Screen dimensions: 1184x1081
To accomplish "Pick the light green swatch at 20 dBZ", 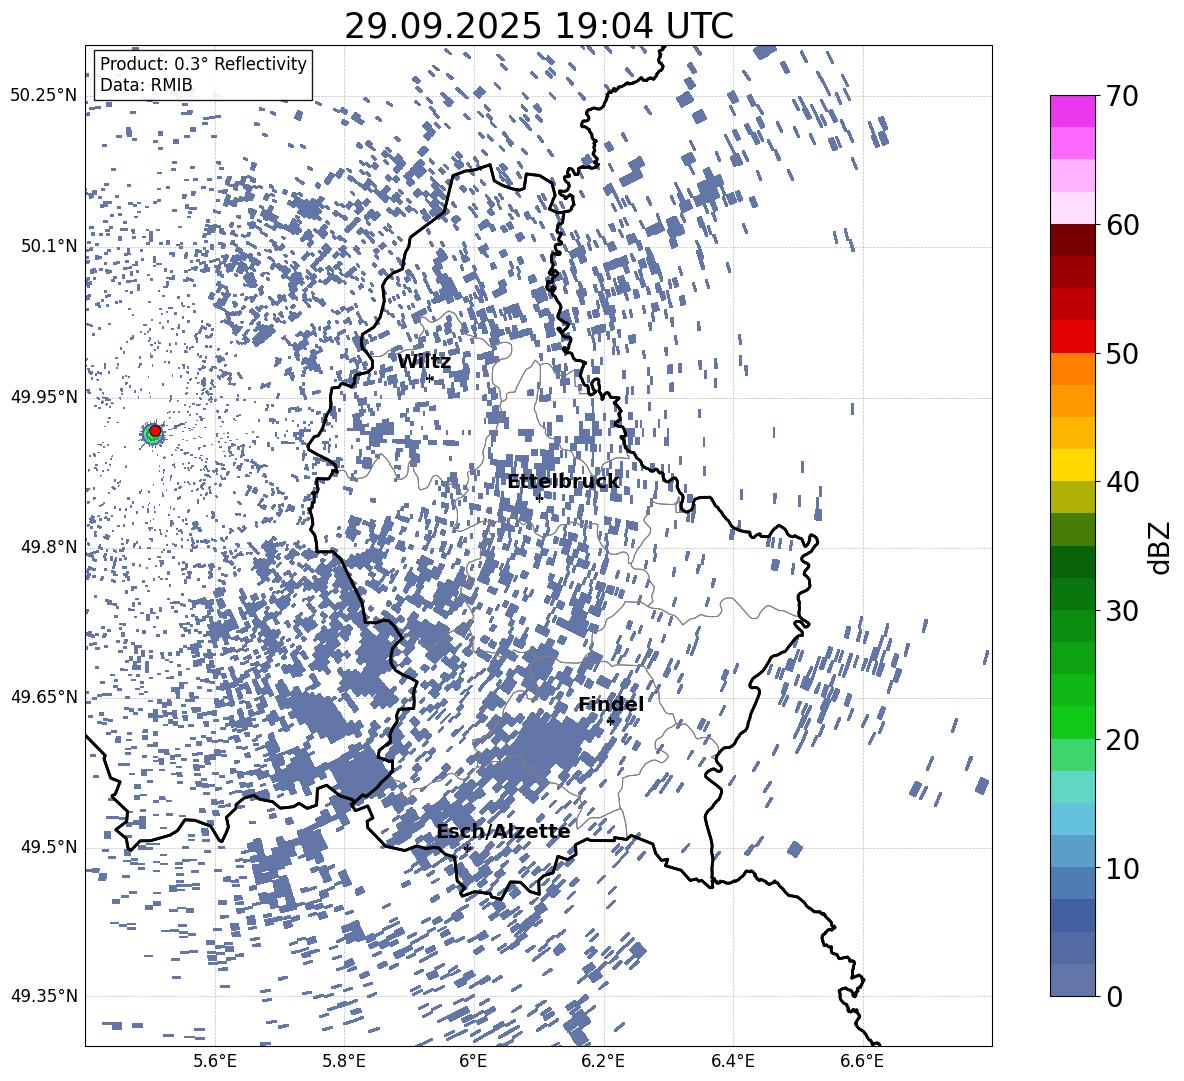I will click(1073, 754).
